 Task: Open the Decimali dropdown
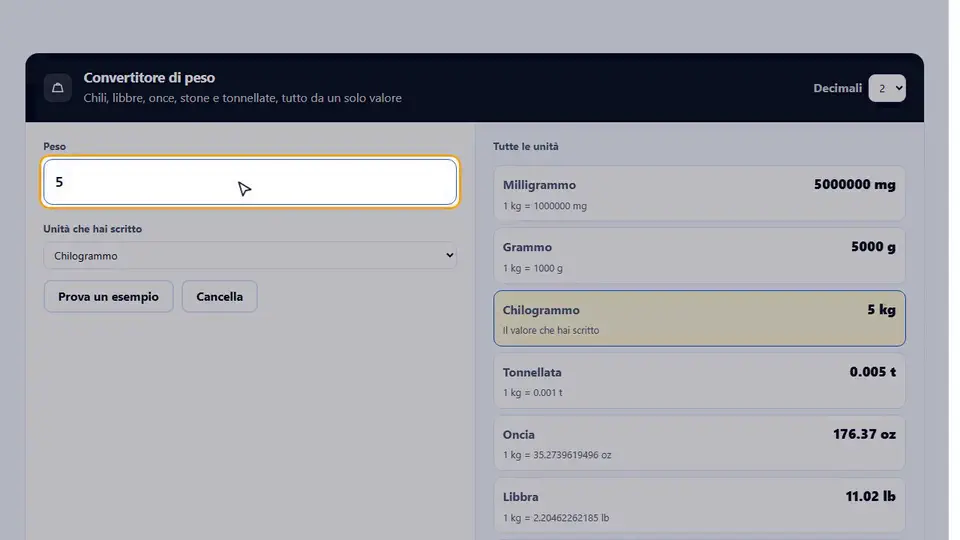tap(887, 88)
